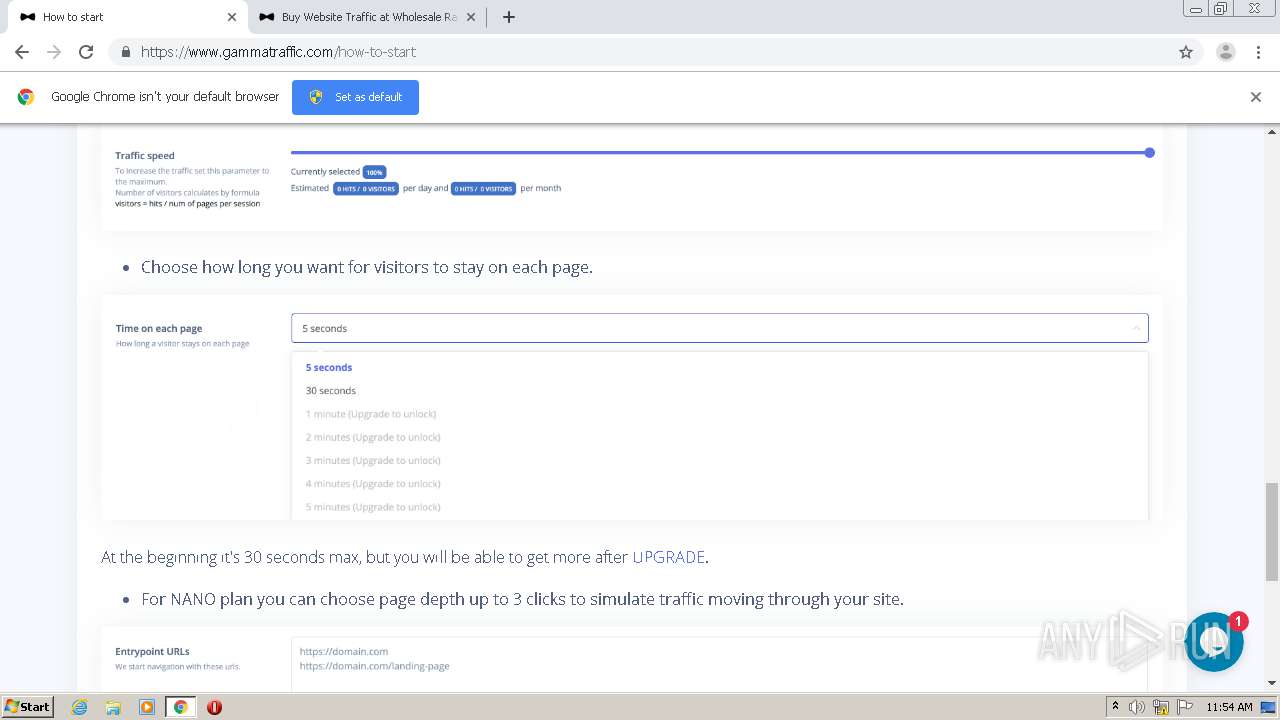The width and height of the screenshot is (1280, 720).
Task: Open file explorer from taskbar
Action: 113,707
